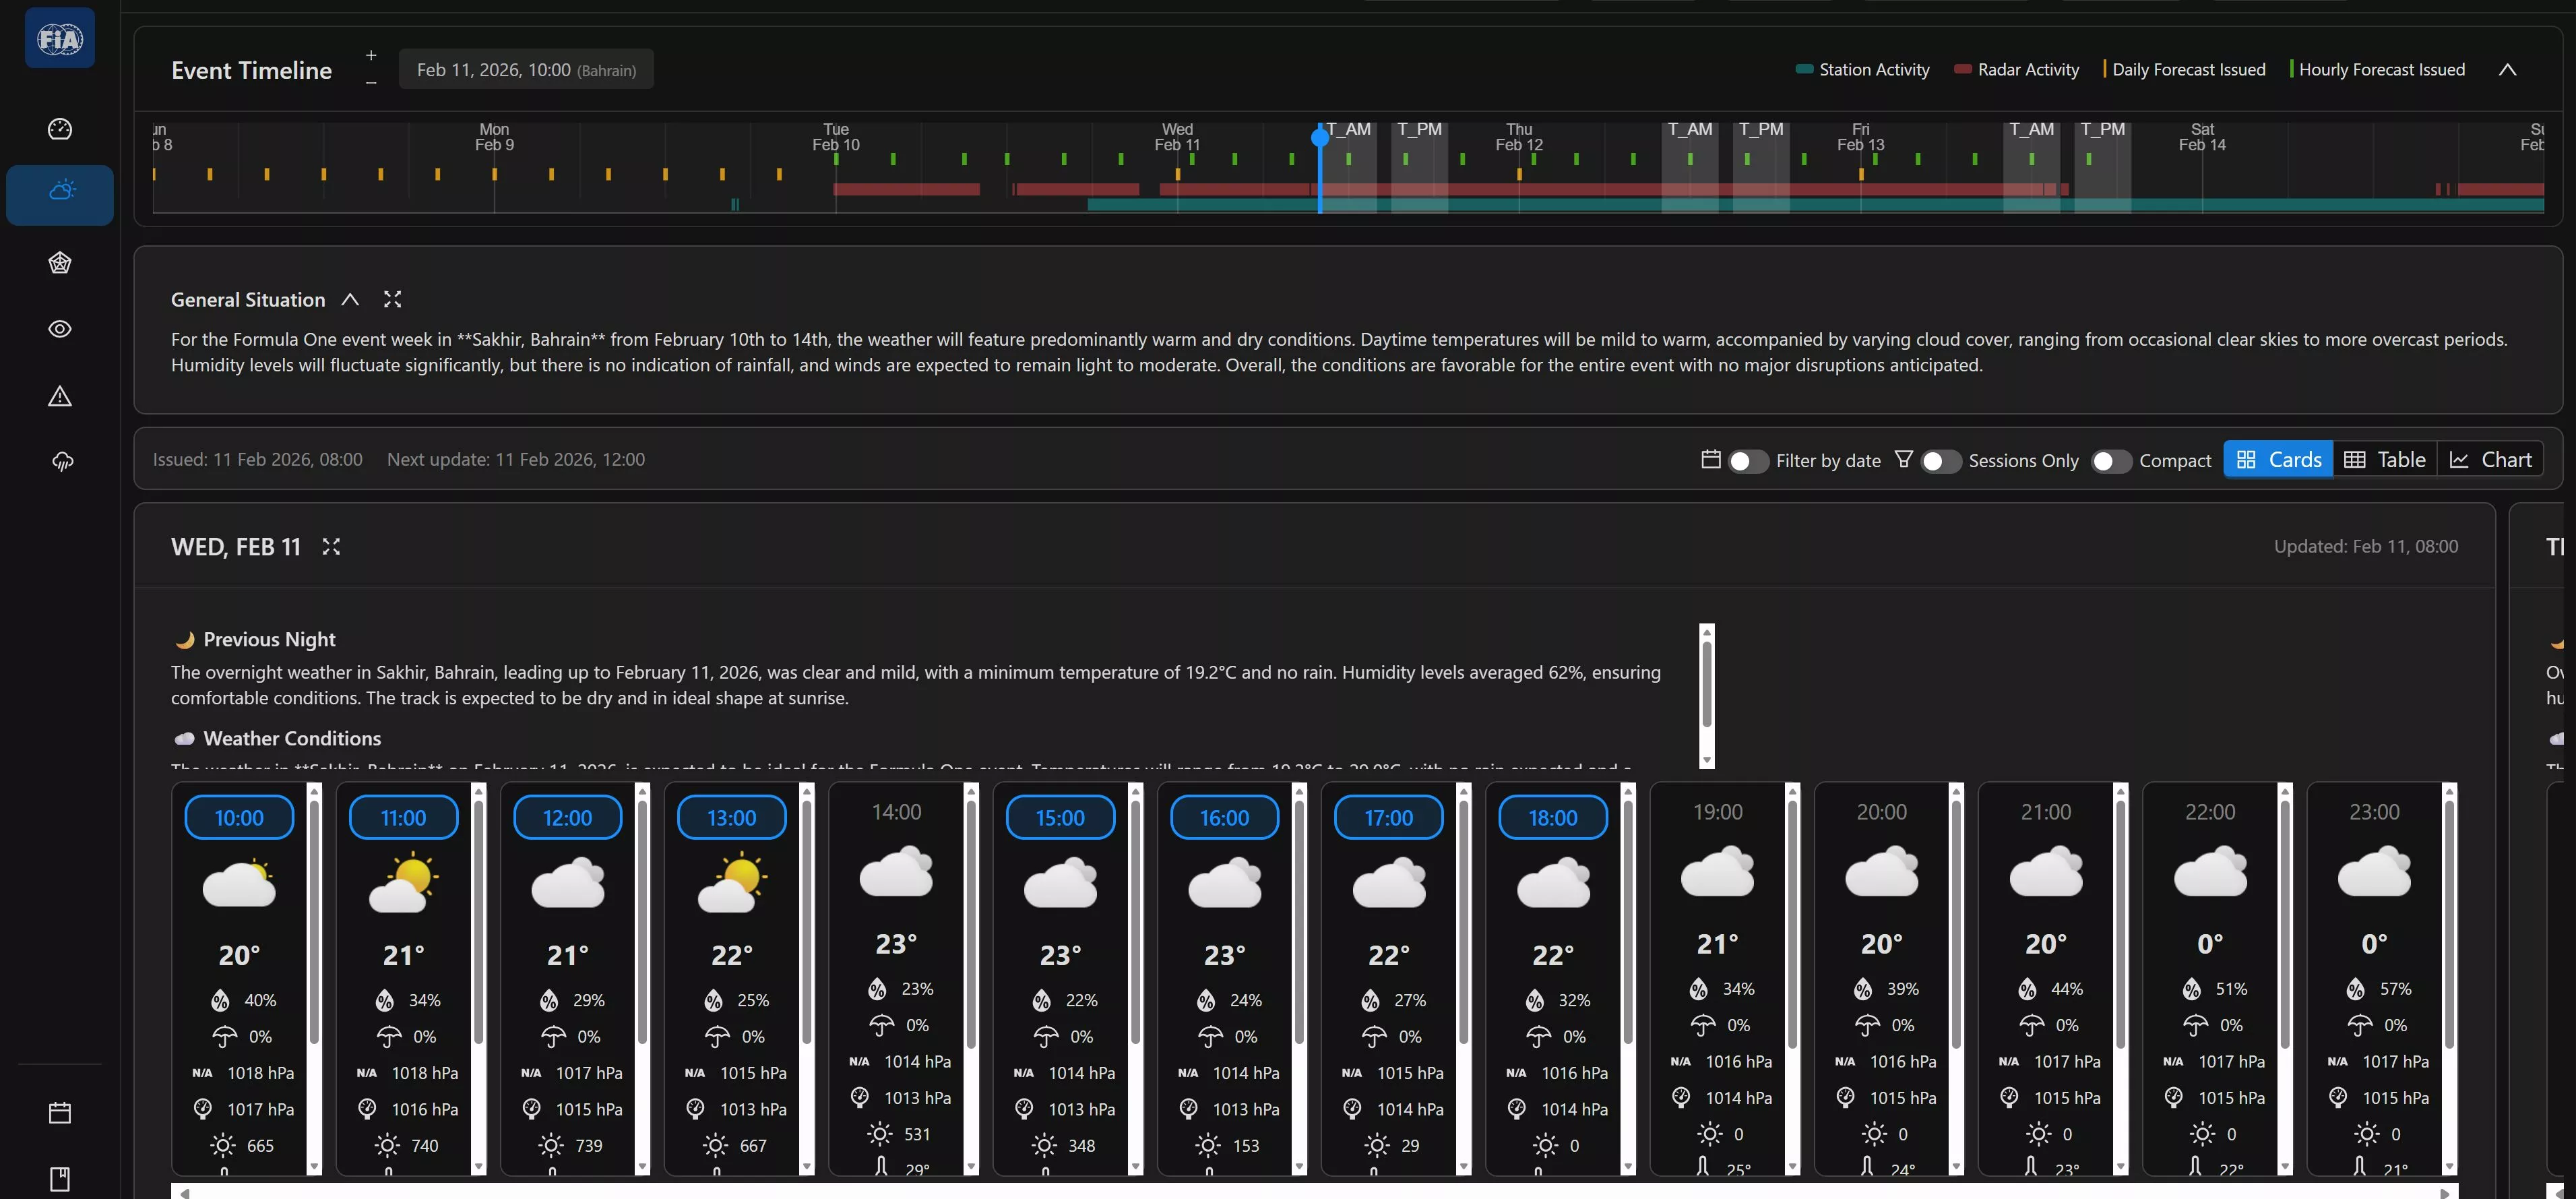Click the cloud icon on the 14:00 card
2576x1199 pixels.
click(896, 872)
